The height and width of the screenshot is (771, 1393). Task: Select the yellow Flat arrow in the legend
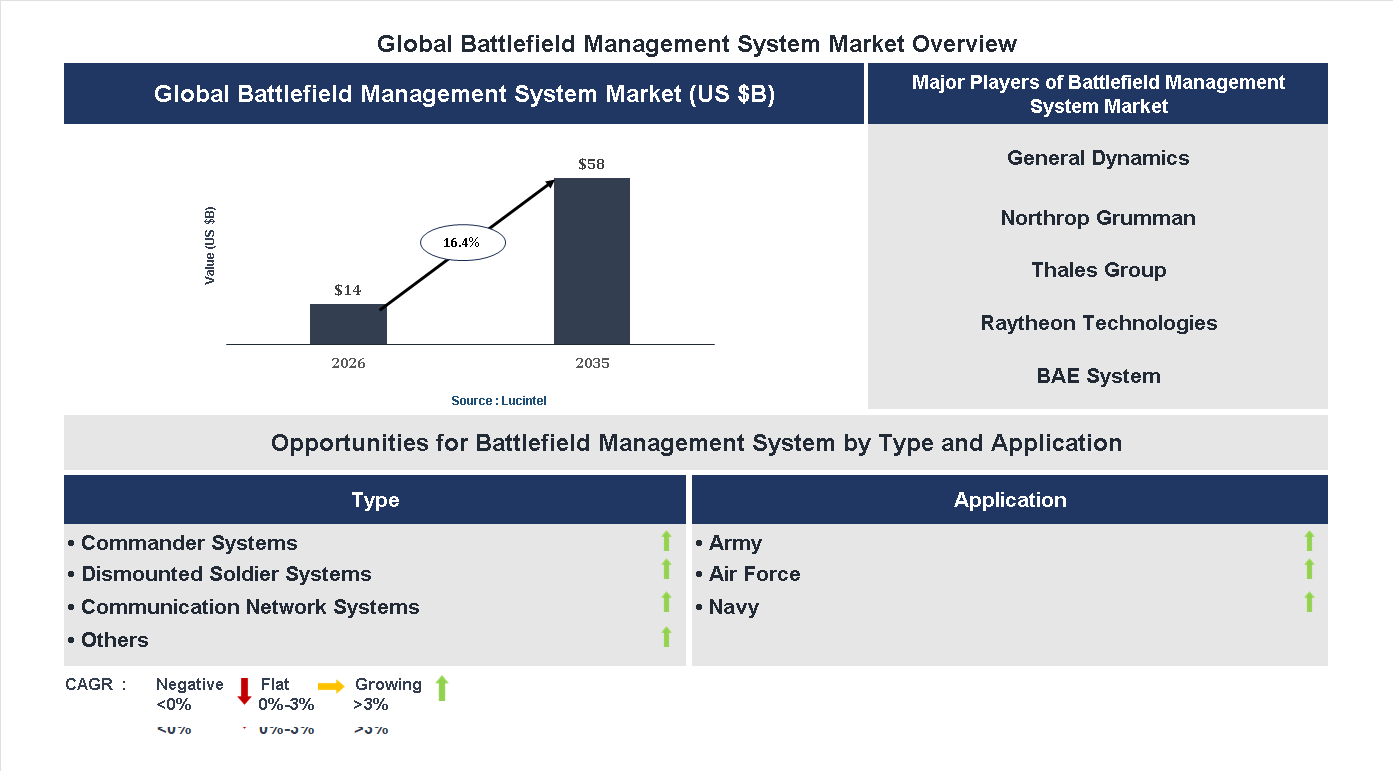point(330,688)
